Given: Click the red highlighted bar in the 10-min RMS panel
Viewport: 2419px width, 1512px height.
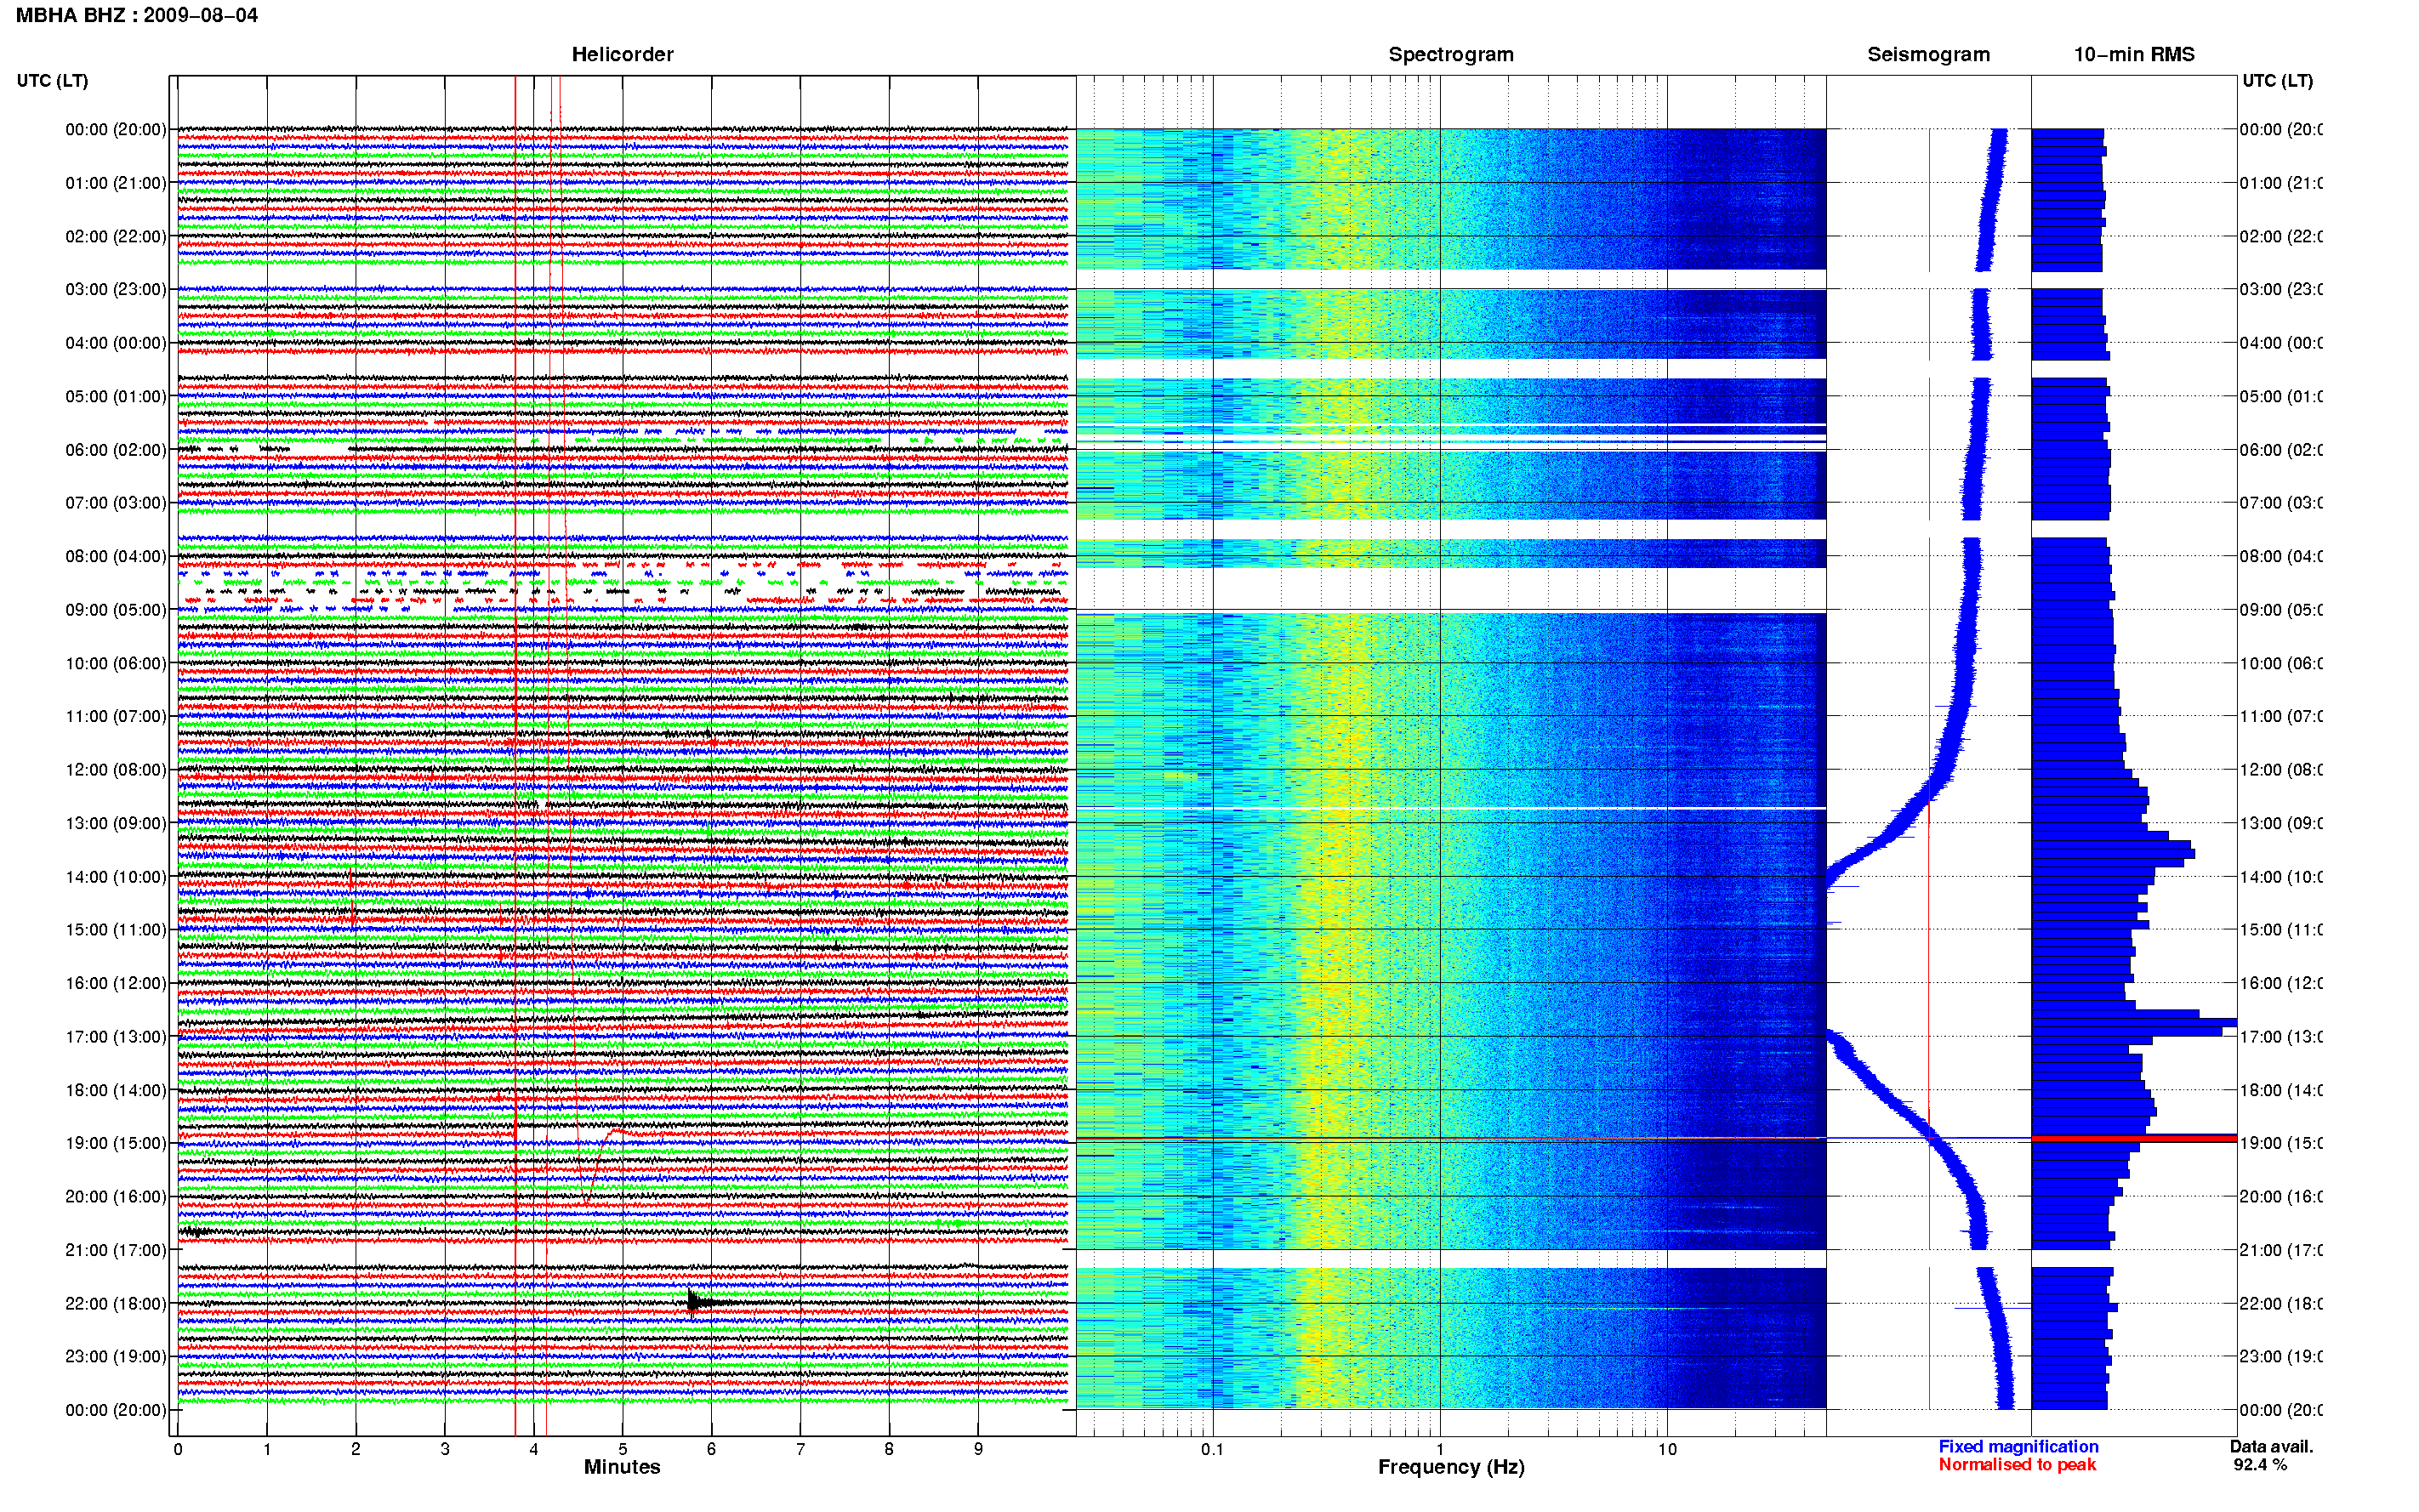Looking at the screenshot, I should pos(2133,1138).
